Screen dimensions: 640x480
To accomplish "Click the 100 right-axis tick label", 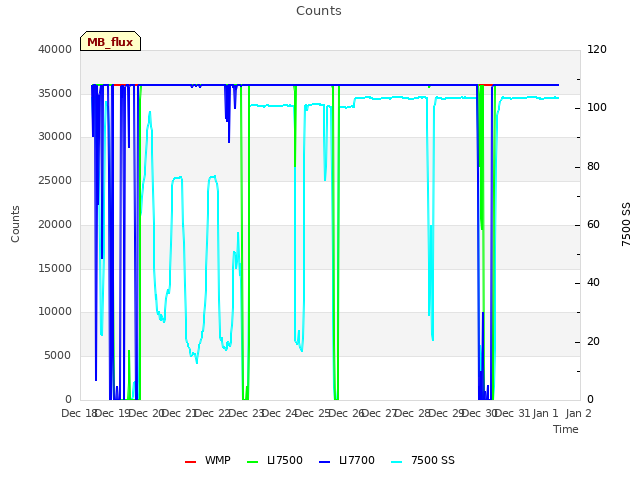I will tap(597, 107).
